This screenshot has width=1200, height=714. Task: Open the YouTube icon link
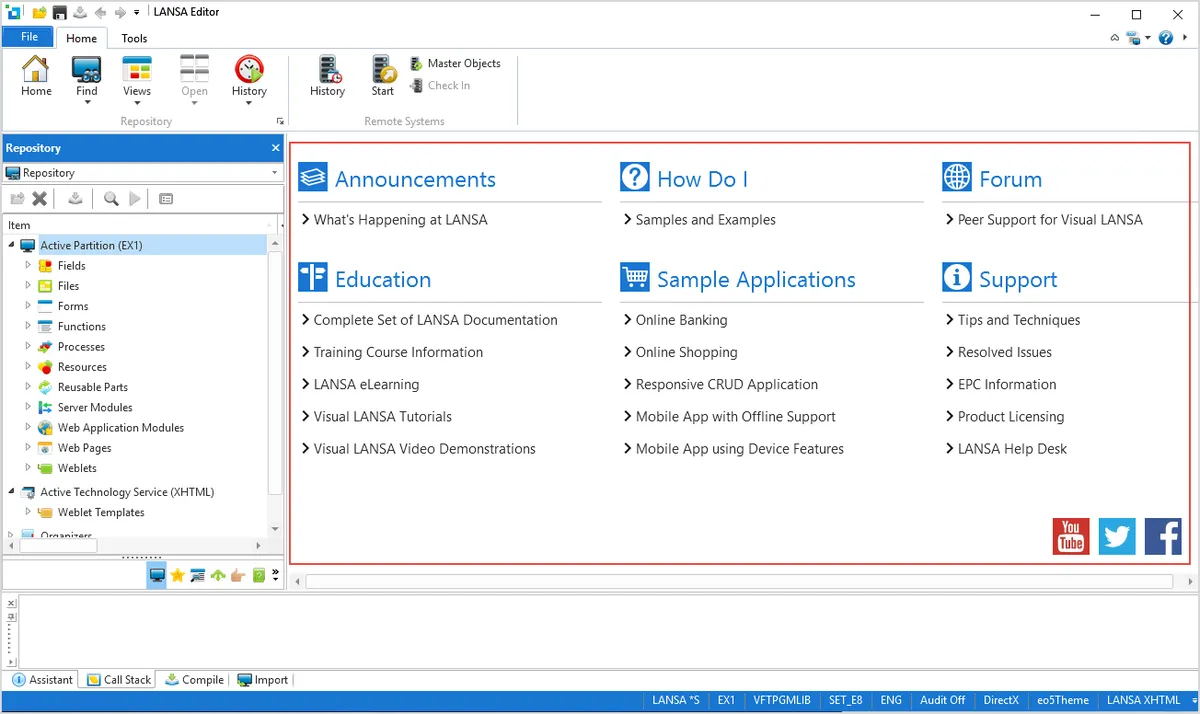1071,537
